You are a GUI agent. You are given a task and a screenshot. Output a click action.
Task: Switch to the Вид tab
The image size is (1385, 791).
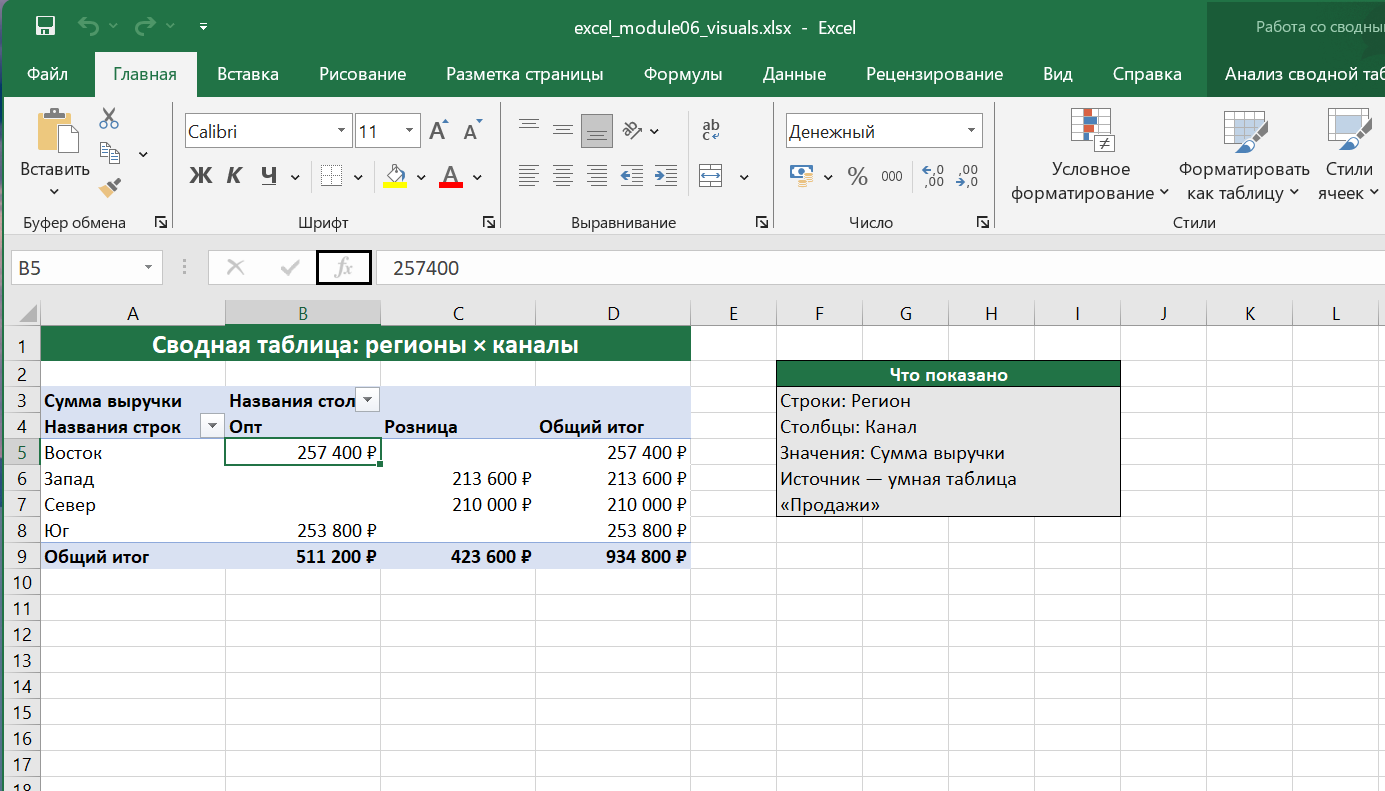[1057, 74]
